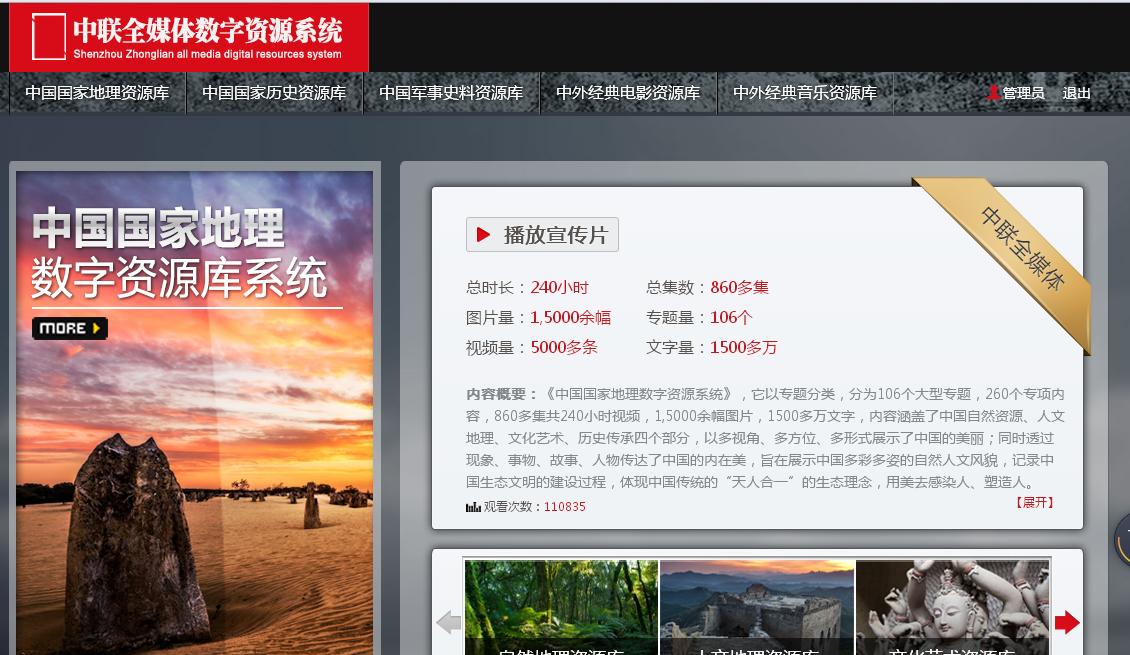The image size is (1130, 655).
Task: Click the black MORE arrow badge
Action: [69, 328]
